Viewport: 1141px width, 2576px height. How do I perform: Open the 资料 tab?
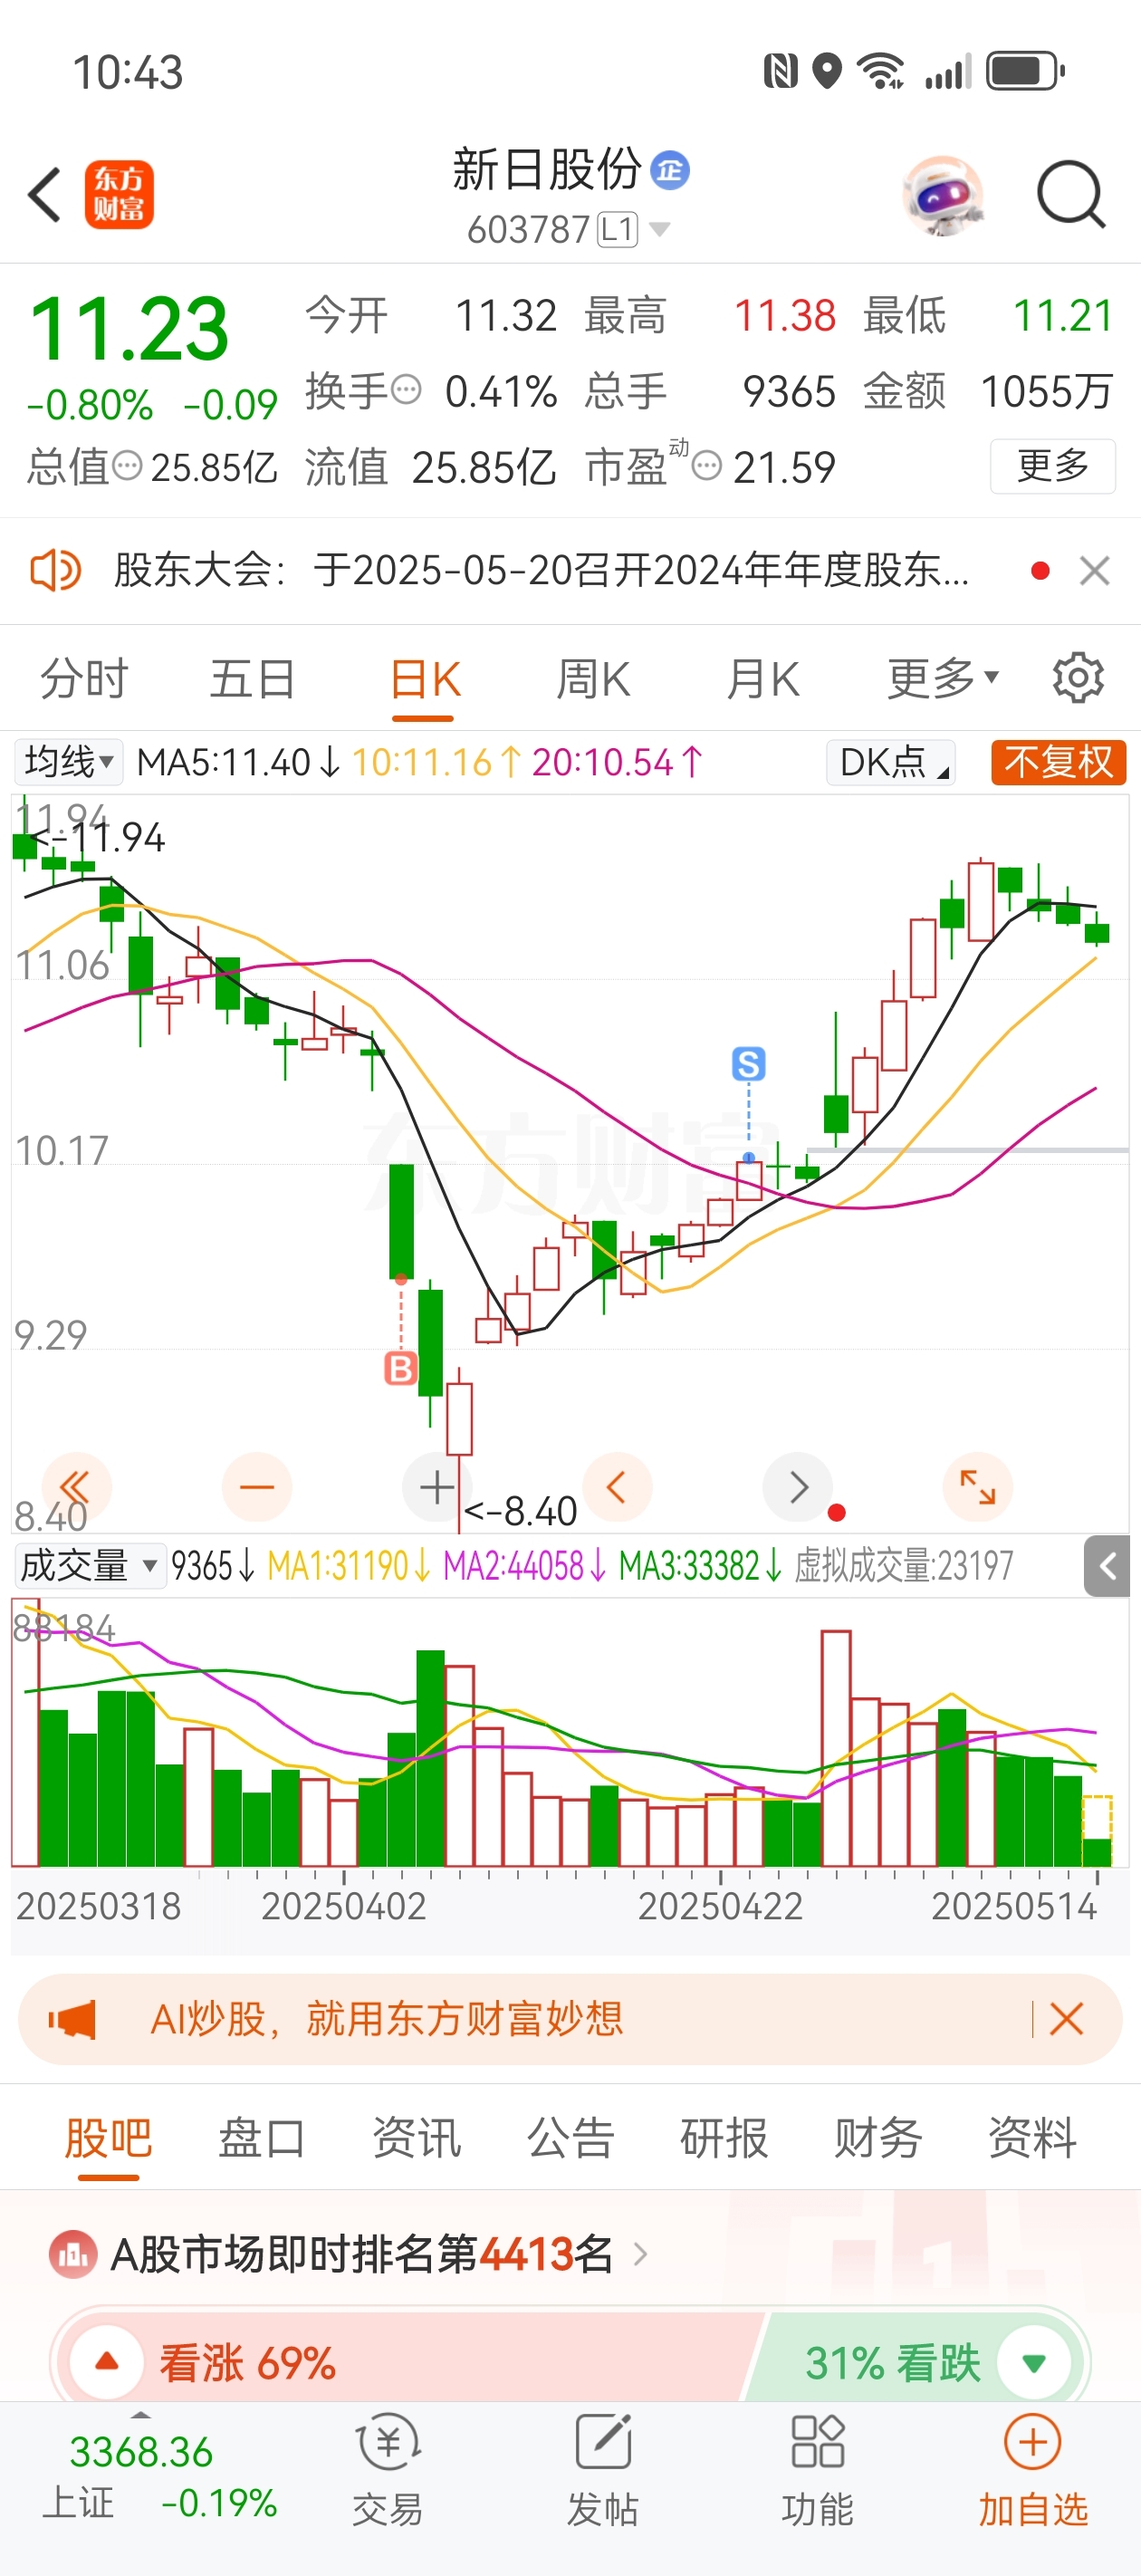1032,2138
